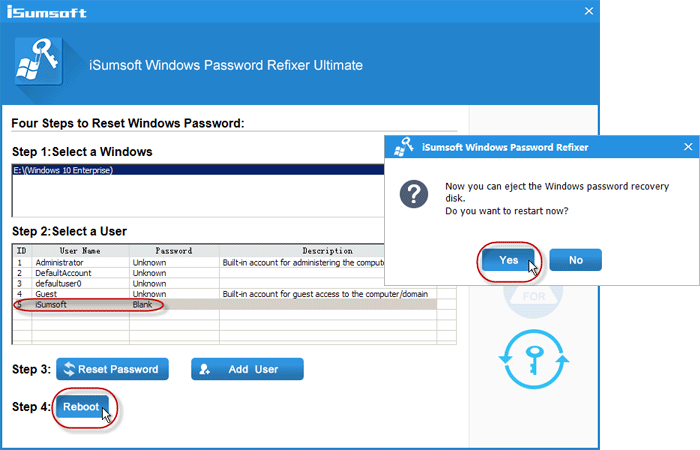Click the Reboot button
The height and width of the screenshot is (450, 700).
82,407
